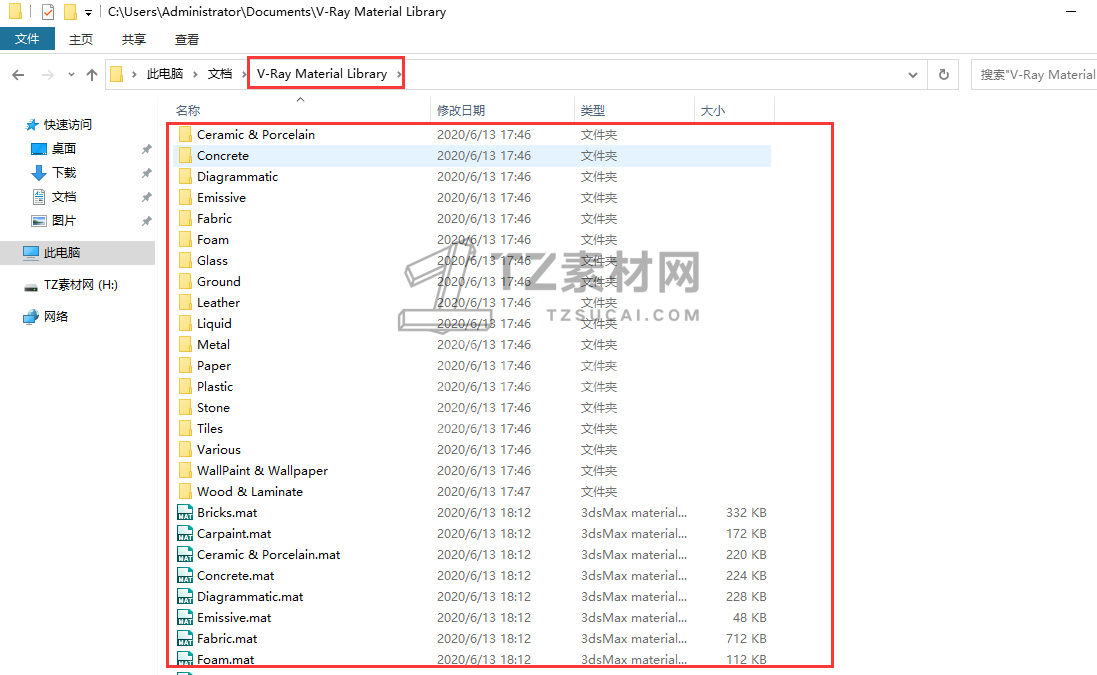1097x675 pixels.
Task: Click the pin icon beside 图片
Action: [146, 221]
